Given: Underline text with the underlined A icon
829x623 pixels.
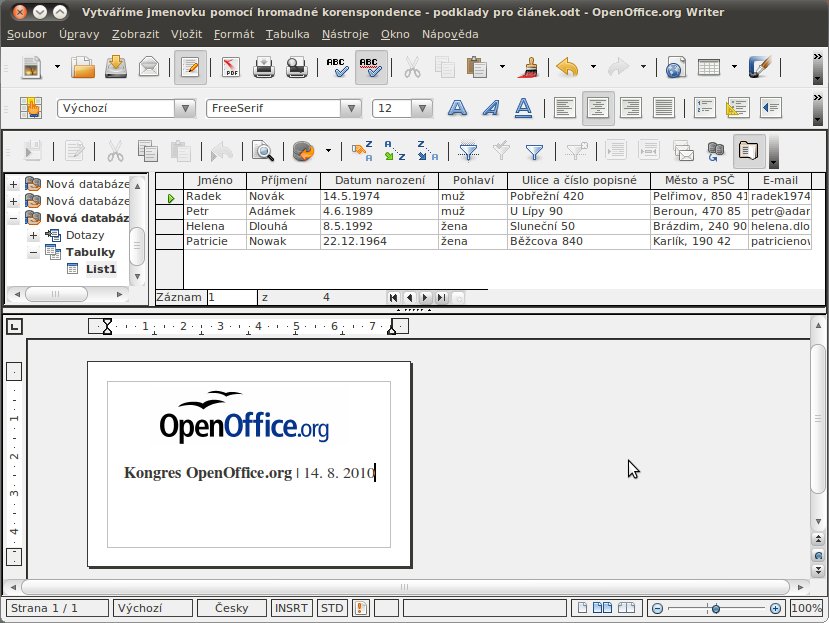Looking at the screenshot, I should [x=523, y=108].
